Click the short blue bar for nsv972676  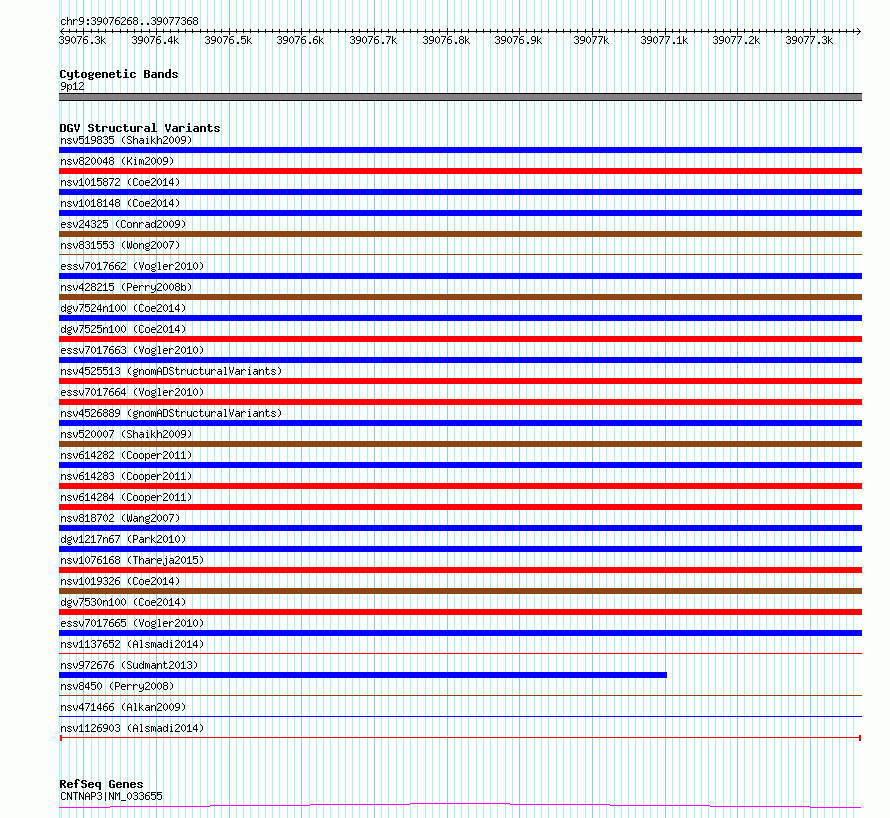pyautogui.click(x=363, y=675)
